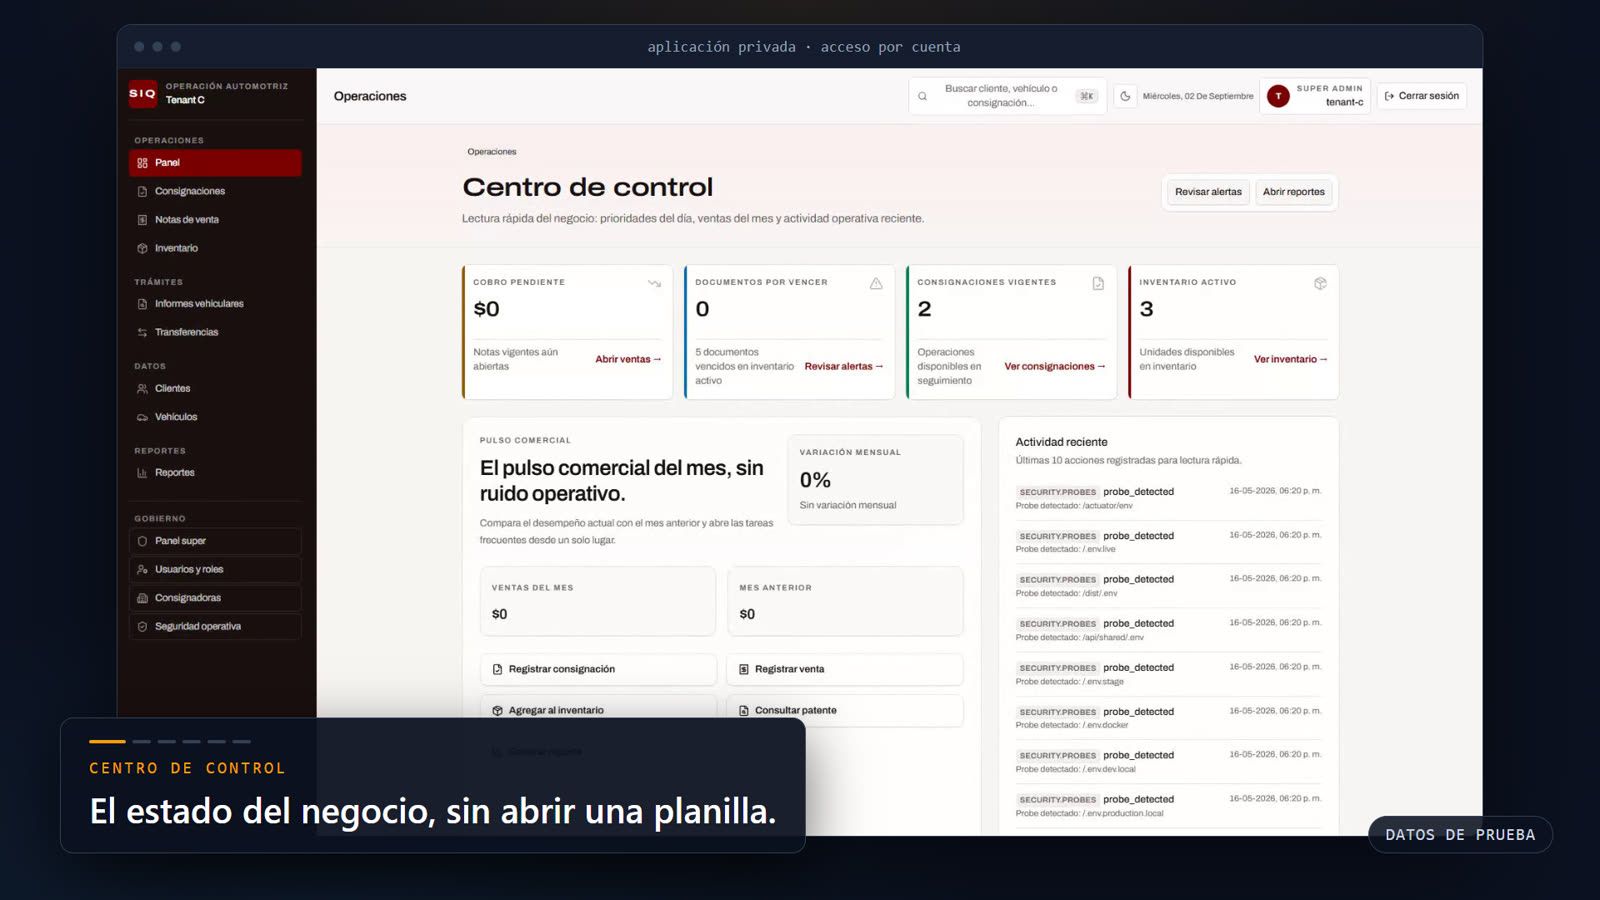Click the Ventas del mes $0 card
Screen dimensions: 1600x900
pos(598,601)
